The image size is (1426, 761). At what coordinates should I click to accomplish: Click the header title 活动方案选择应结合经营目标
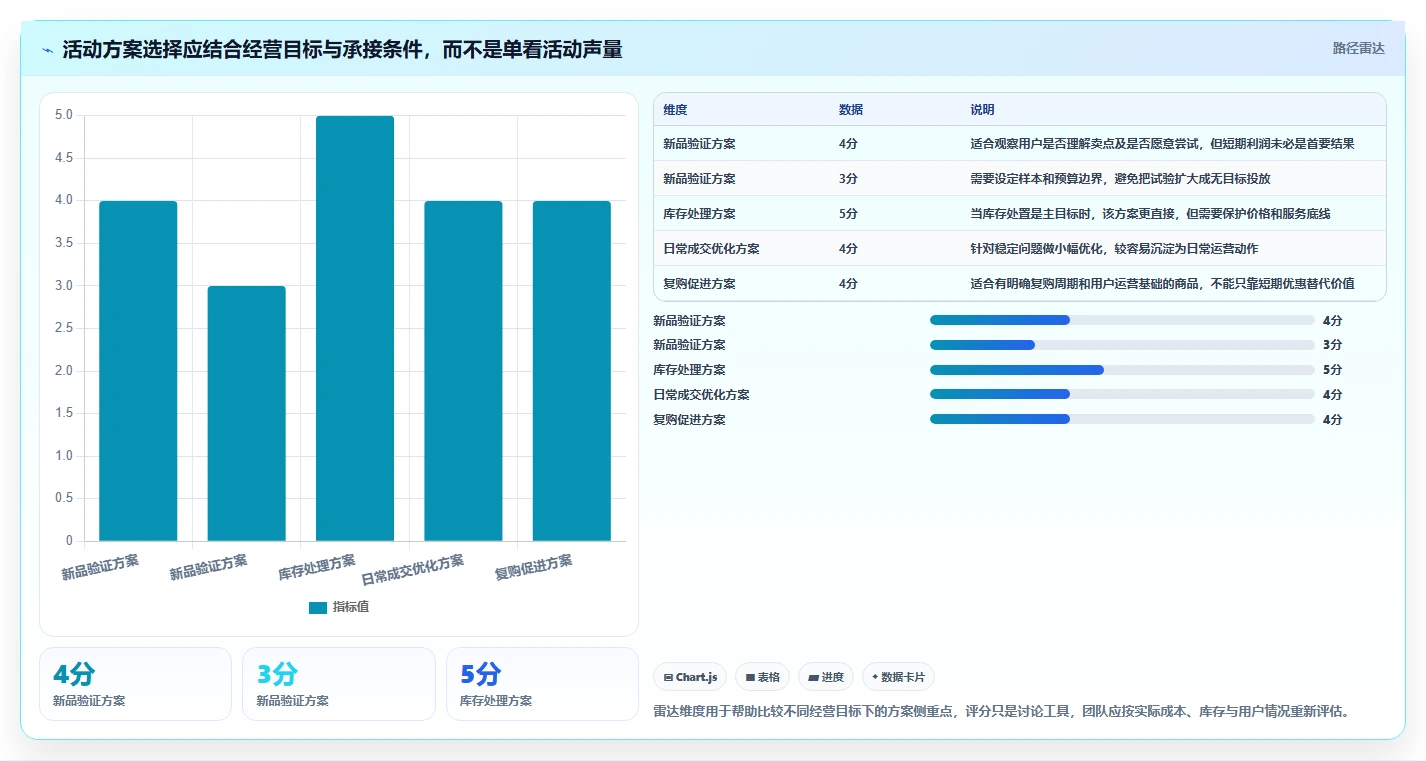point(342,49)
